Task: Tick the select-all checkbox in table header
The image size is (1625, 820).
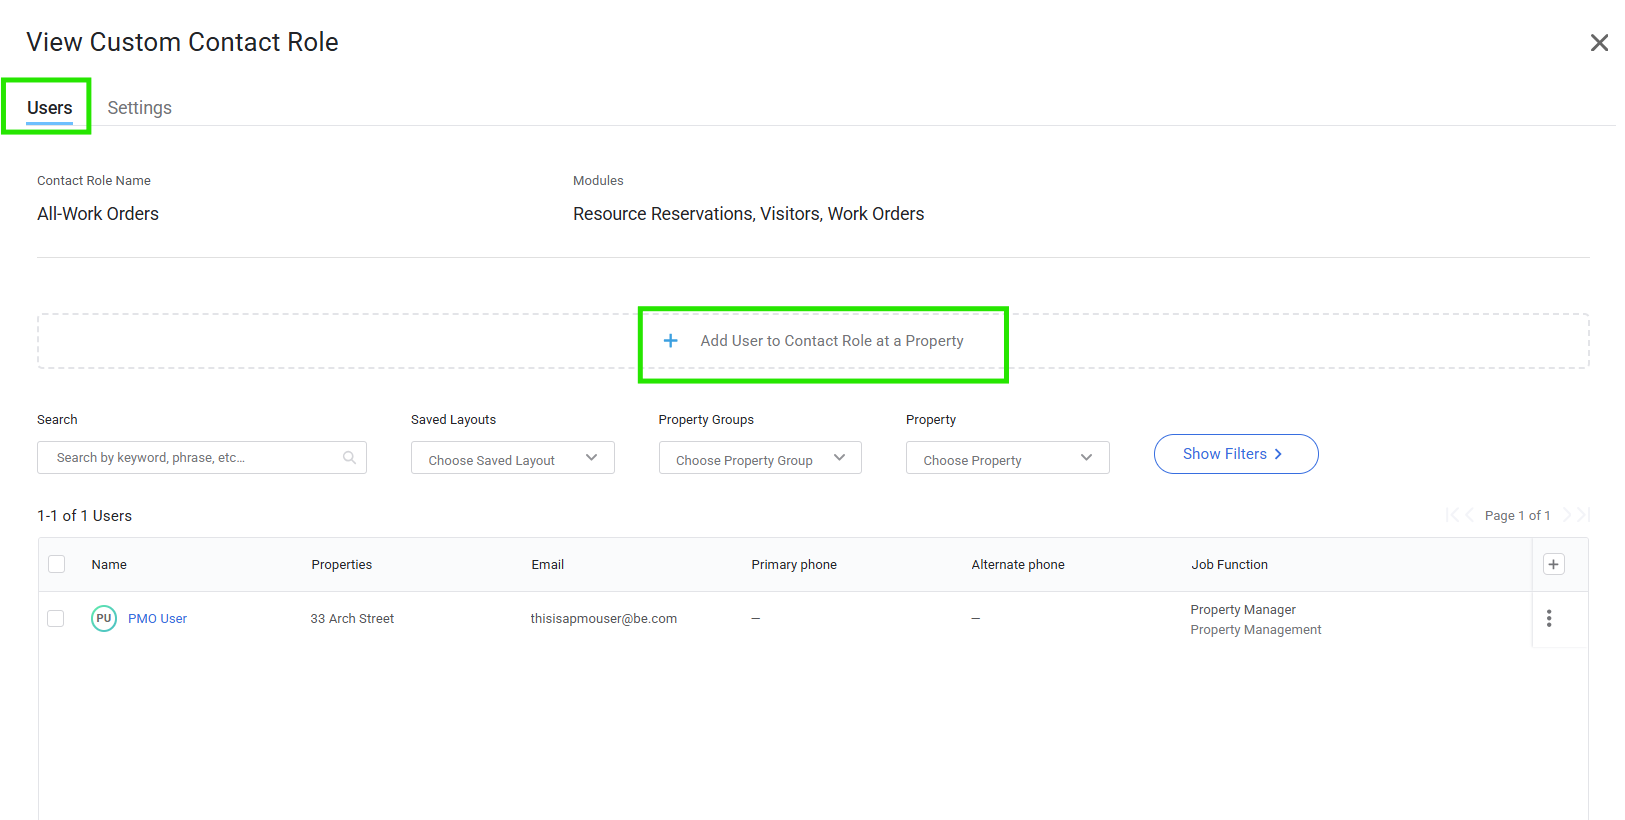Action: pos(57,564)
